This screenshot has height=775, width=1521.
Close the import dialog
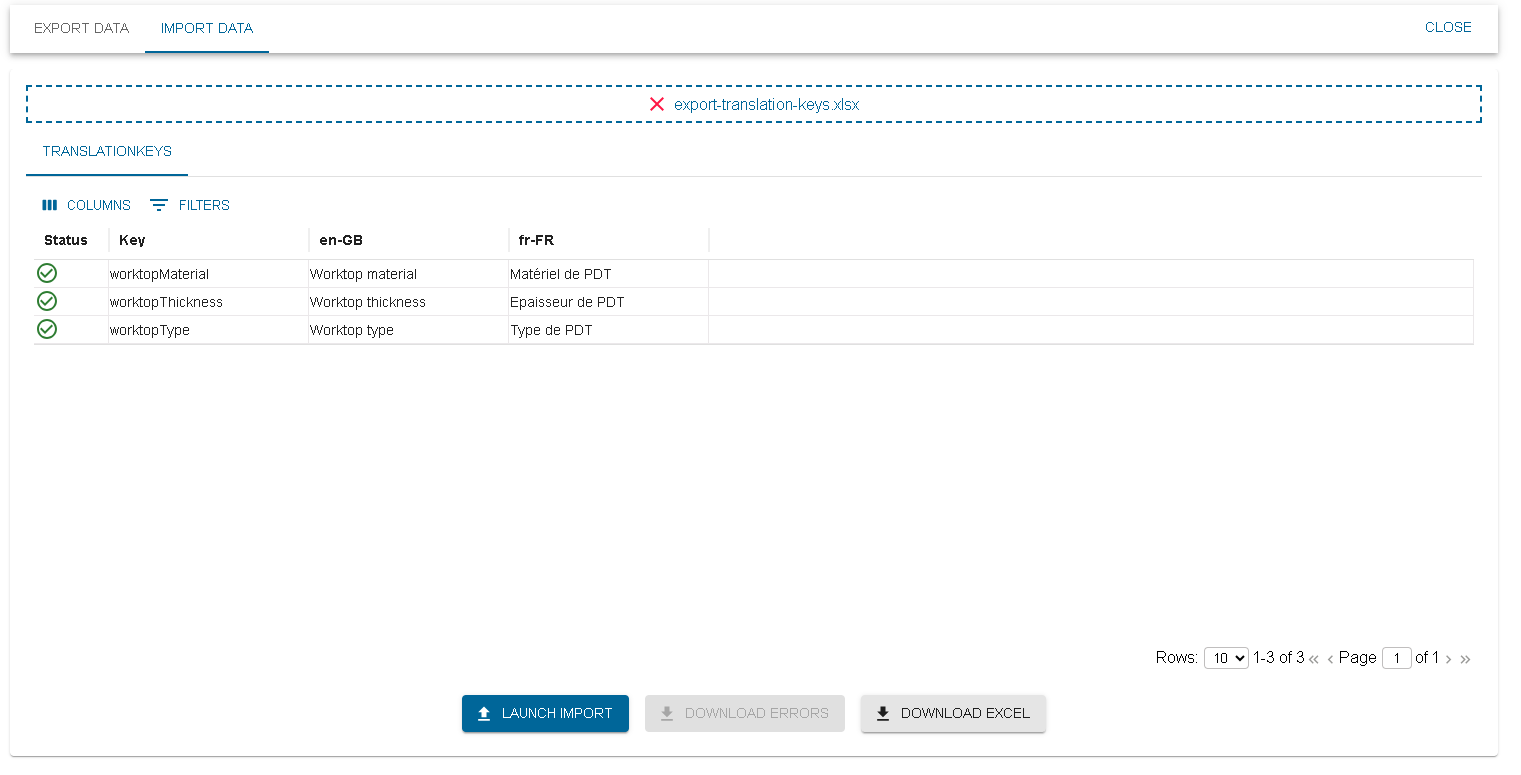(x=1448, y=27)
